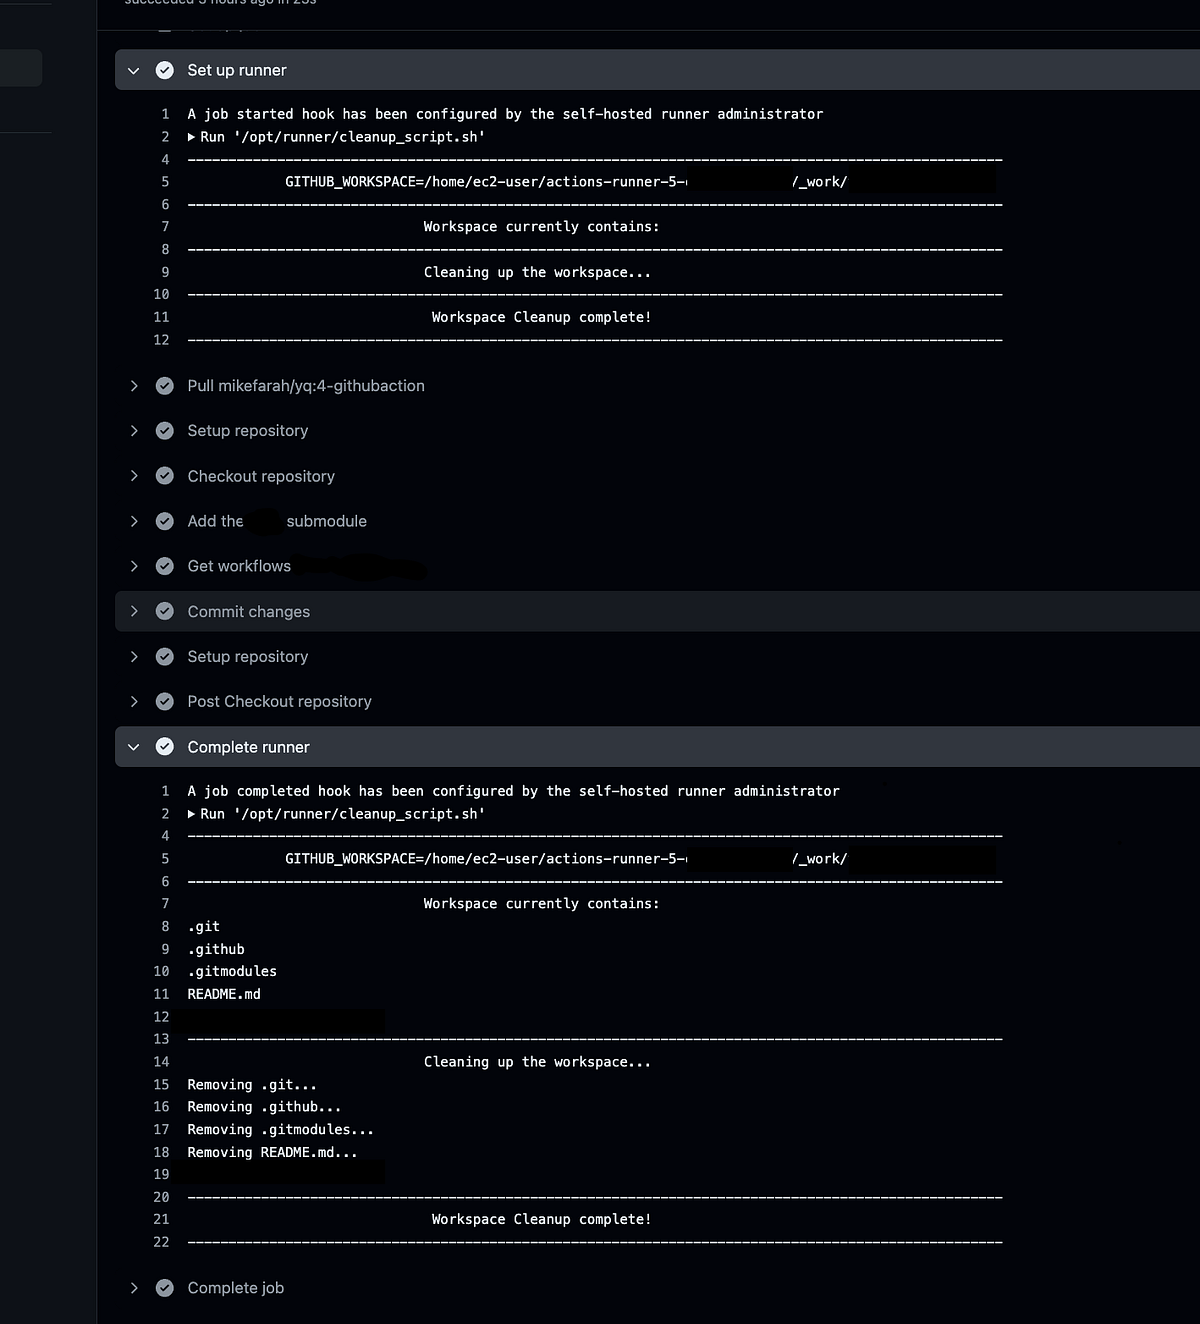
Task: Click the green check beside Complete runner
Action: pos(164,746)
